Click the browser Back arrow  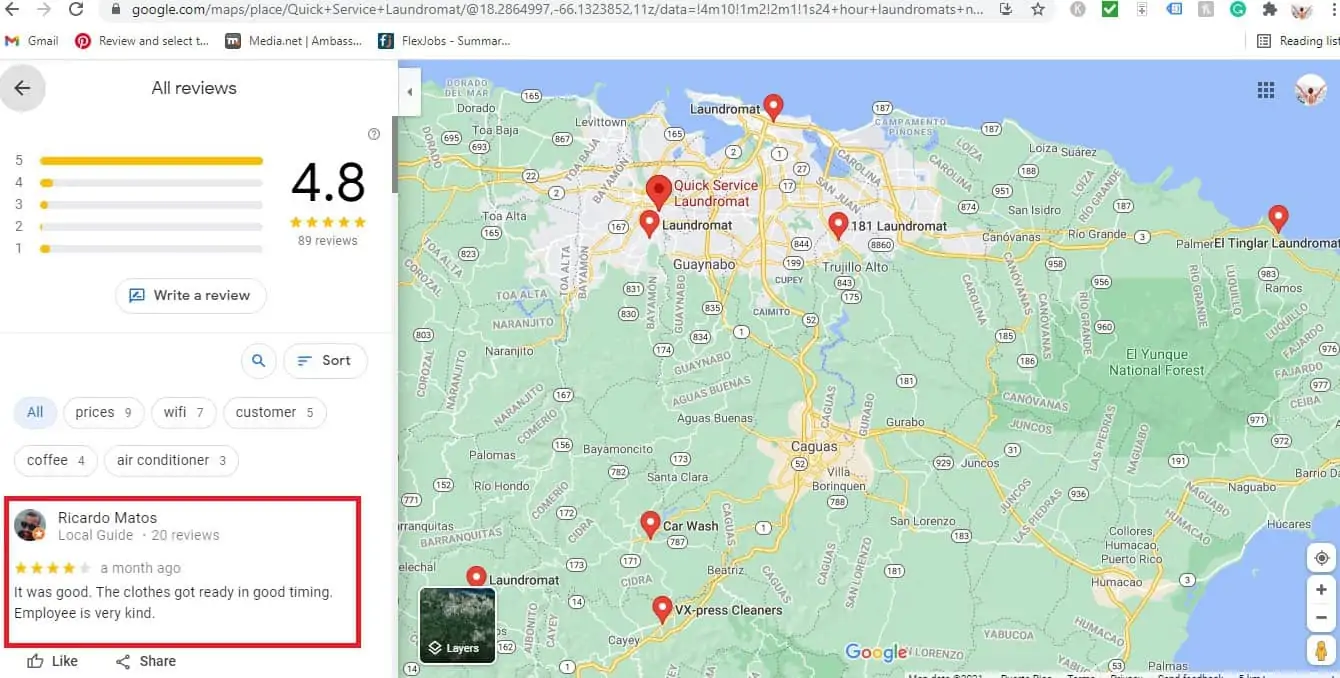click(x=14, y=9)
